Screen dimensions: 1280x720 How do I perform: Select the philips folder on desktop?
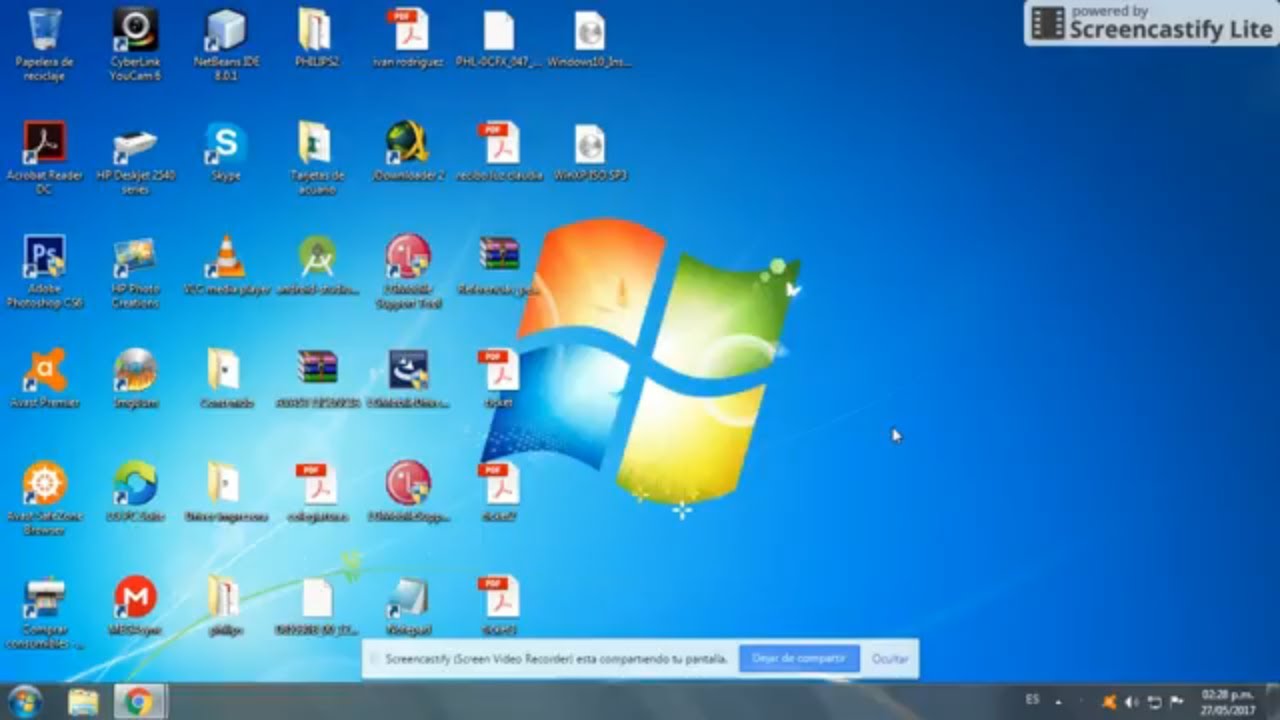pyautogui.click(x=226, y=606)
